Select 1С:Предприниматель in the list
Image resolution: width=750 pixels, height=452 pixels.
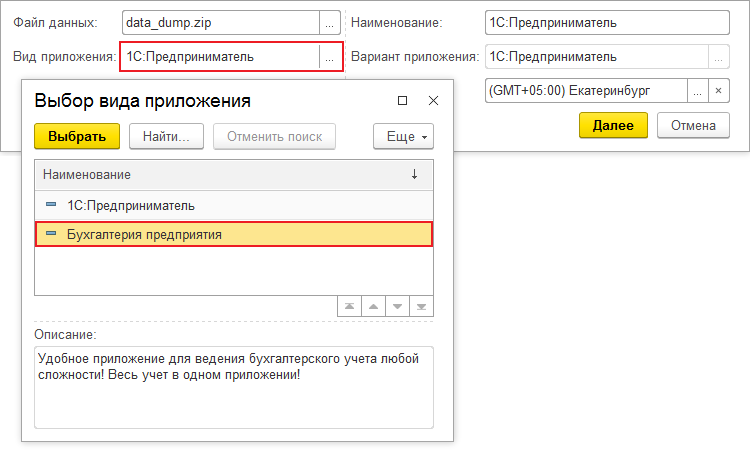pyautogui.click(x=234, y=206)
